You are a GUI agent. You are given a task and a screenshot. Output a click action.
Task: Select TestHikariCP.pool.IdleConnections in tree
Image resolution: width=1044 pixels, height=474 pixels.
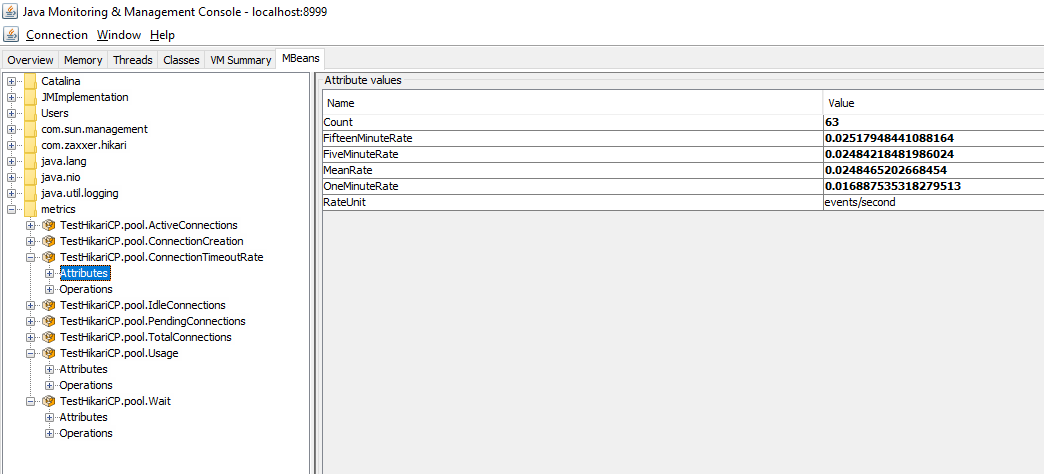tap(142, 305)
